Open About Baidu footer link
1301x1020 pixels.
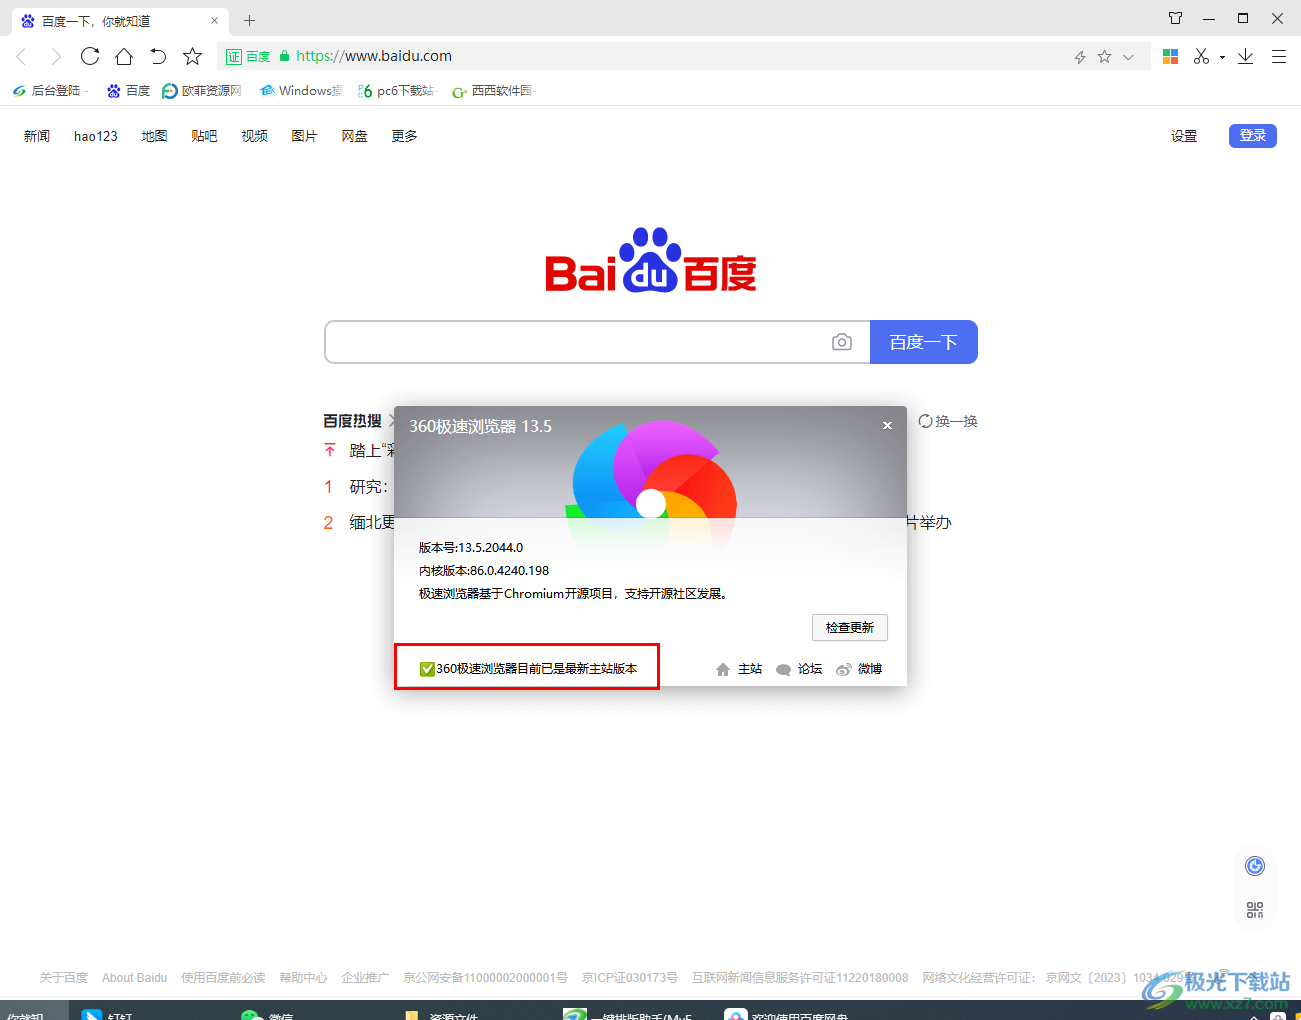(135, 978)
